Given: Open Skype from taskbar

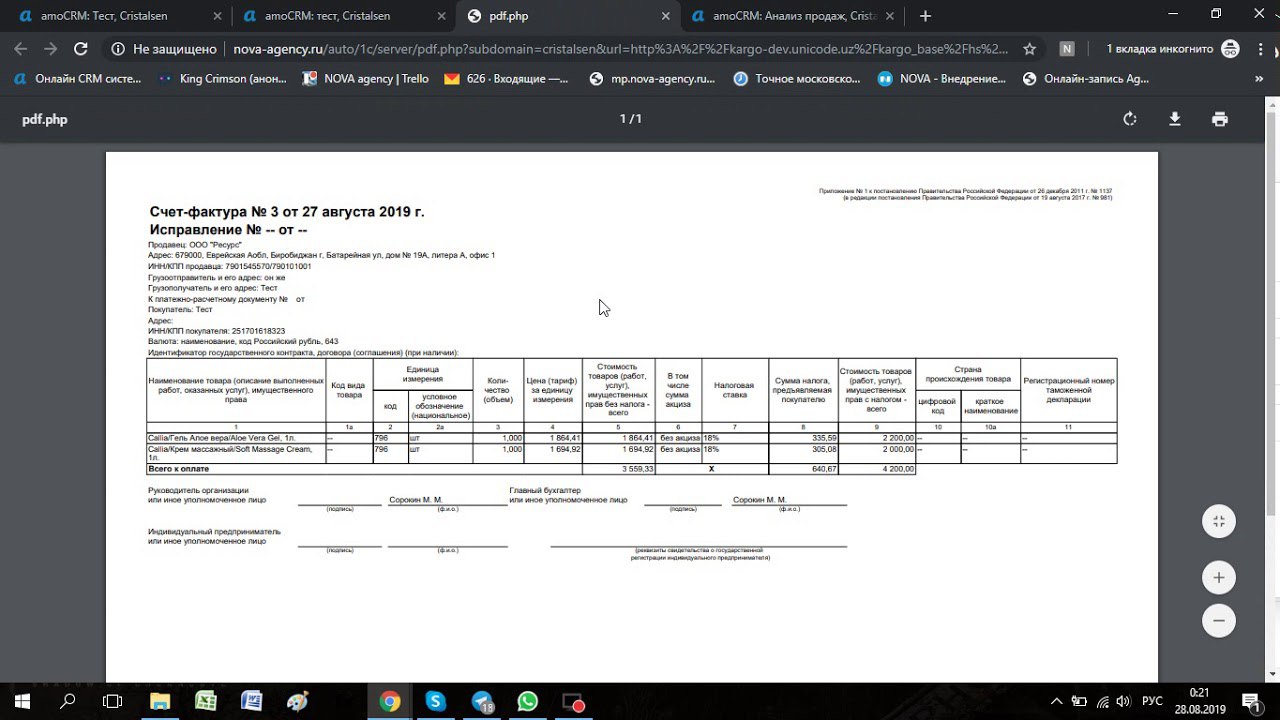Looking at the screenshot, I should [436, 701].
